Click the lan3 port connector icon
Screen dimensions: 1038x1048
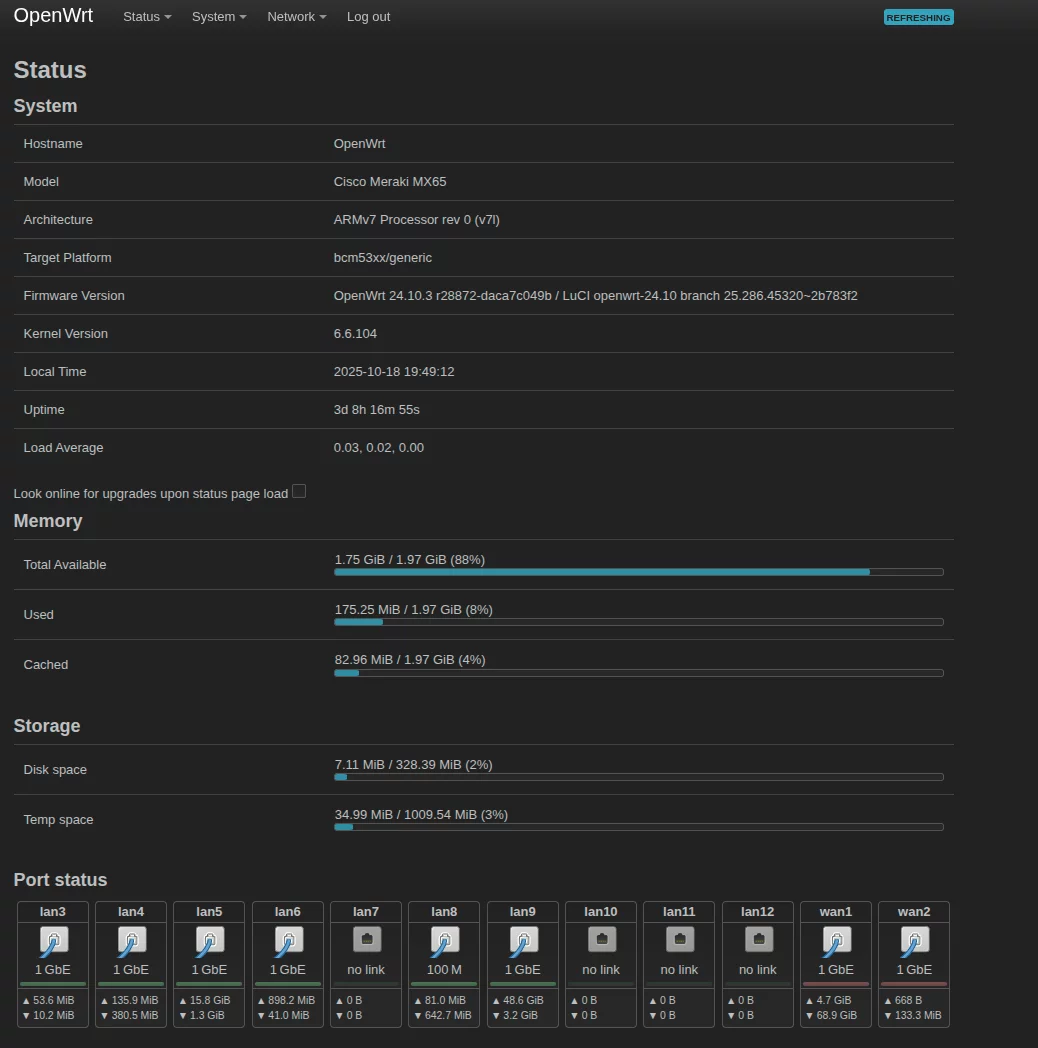tap(53, 940)
